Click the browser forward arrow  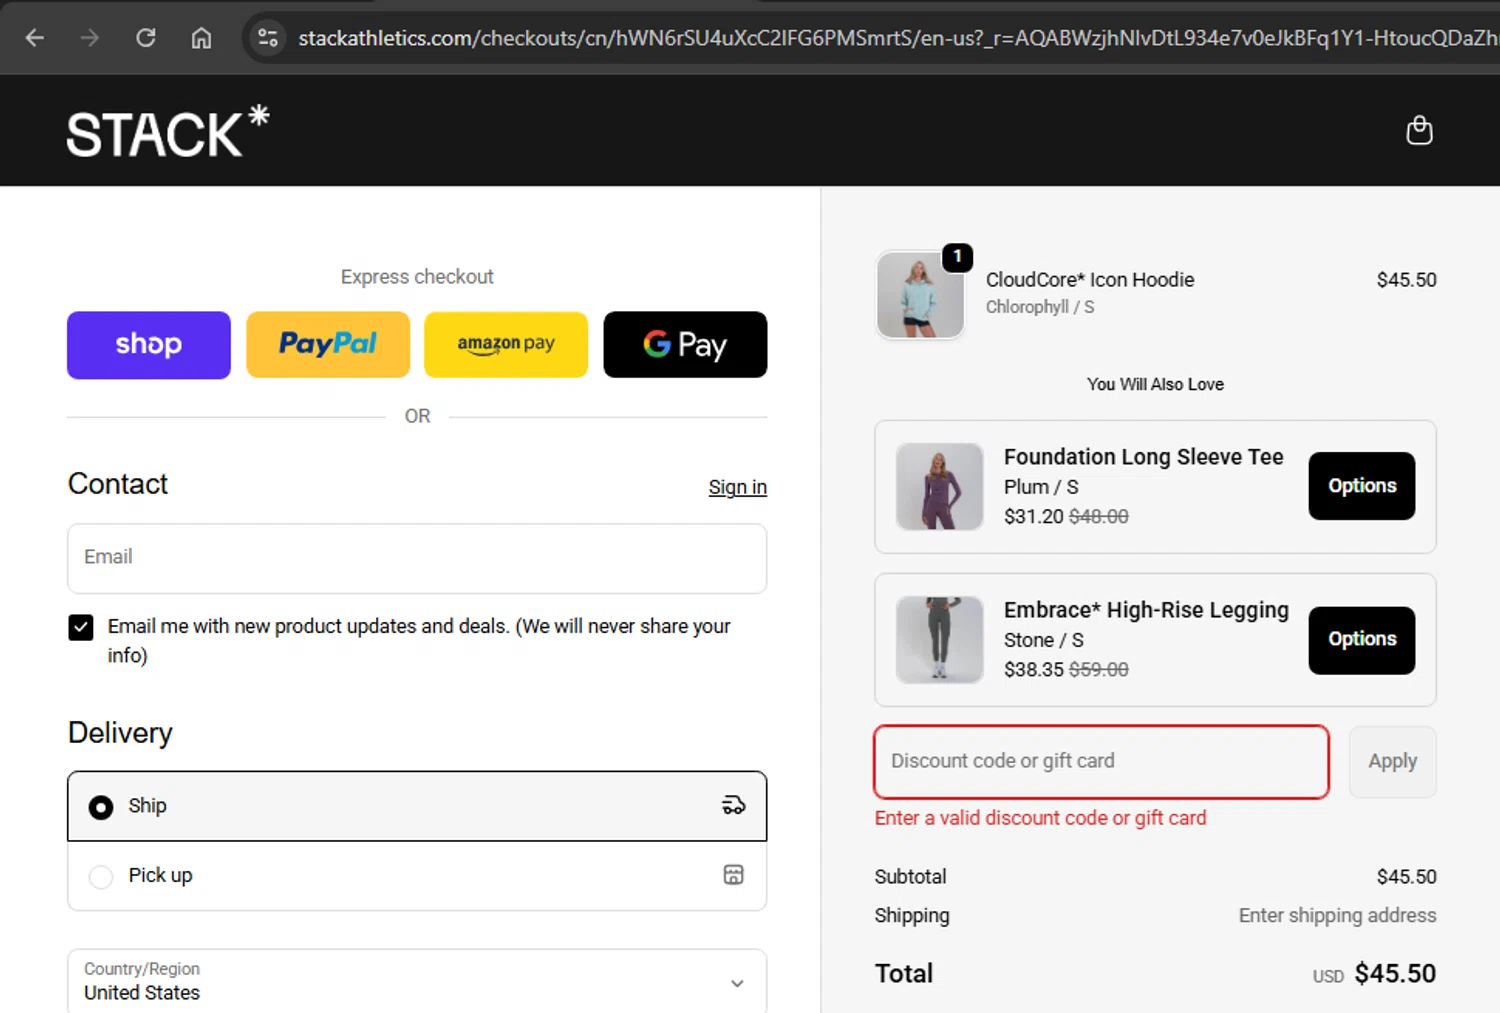pos(90,38)
